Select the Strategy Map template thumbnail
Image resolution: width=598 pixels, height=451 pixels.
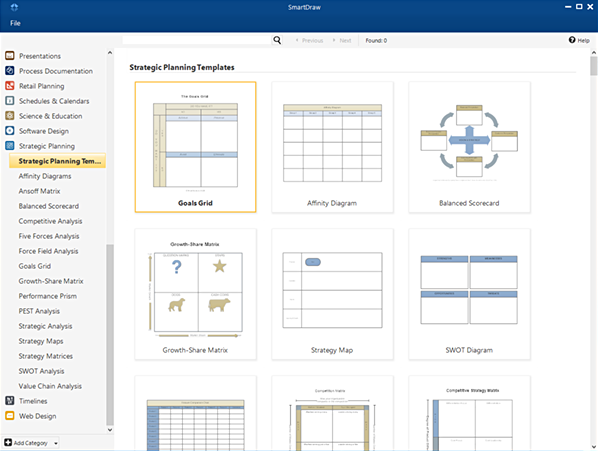[332, 294]
